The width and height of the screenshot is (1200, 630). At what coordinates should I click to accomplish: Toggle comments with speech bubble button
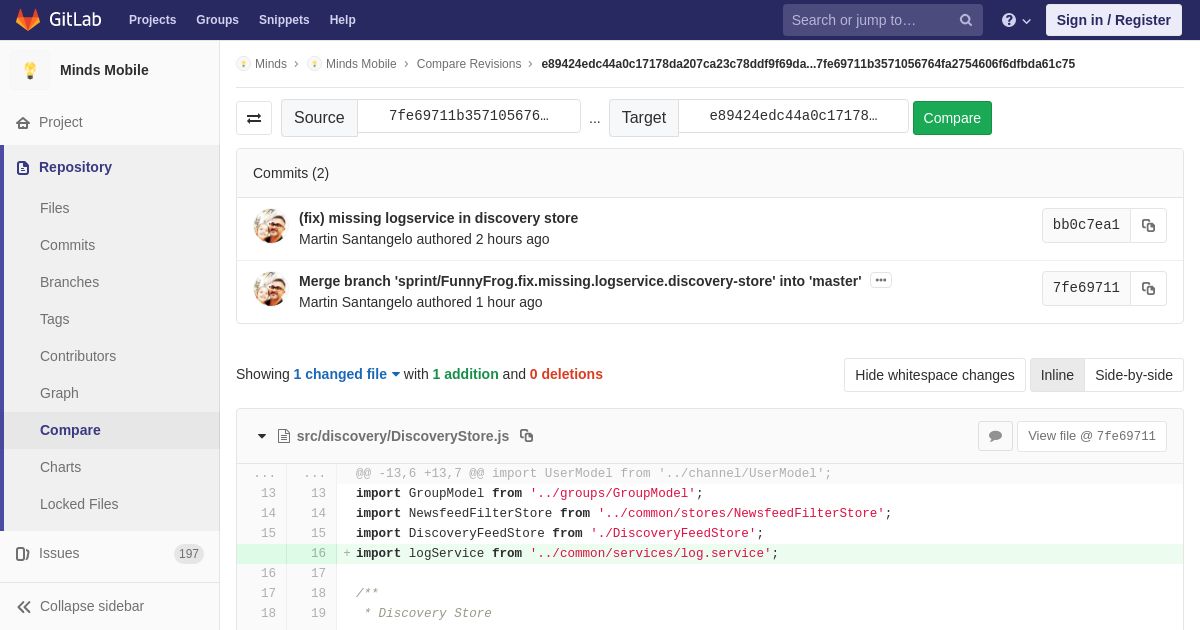pyautogui.click(x=995, y=436)
